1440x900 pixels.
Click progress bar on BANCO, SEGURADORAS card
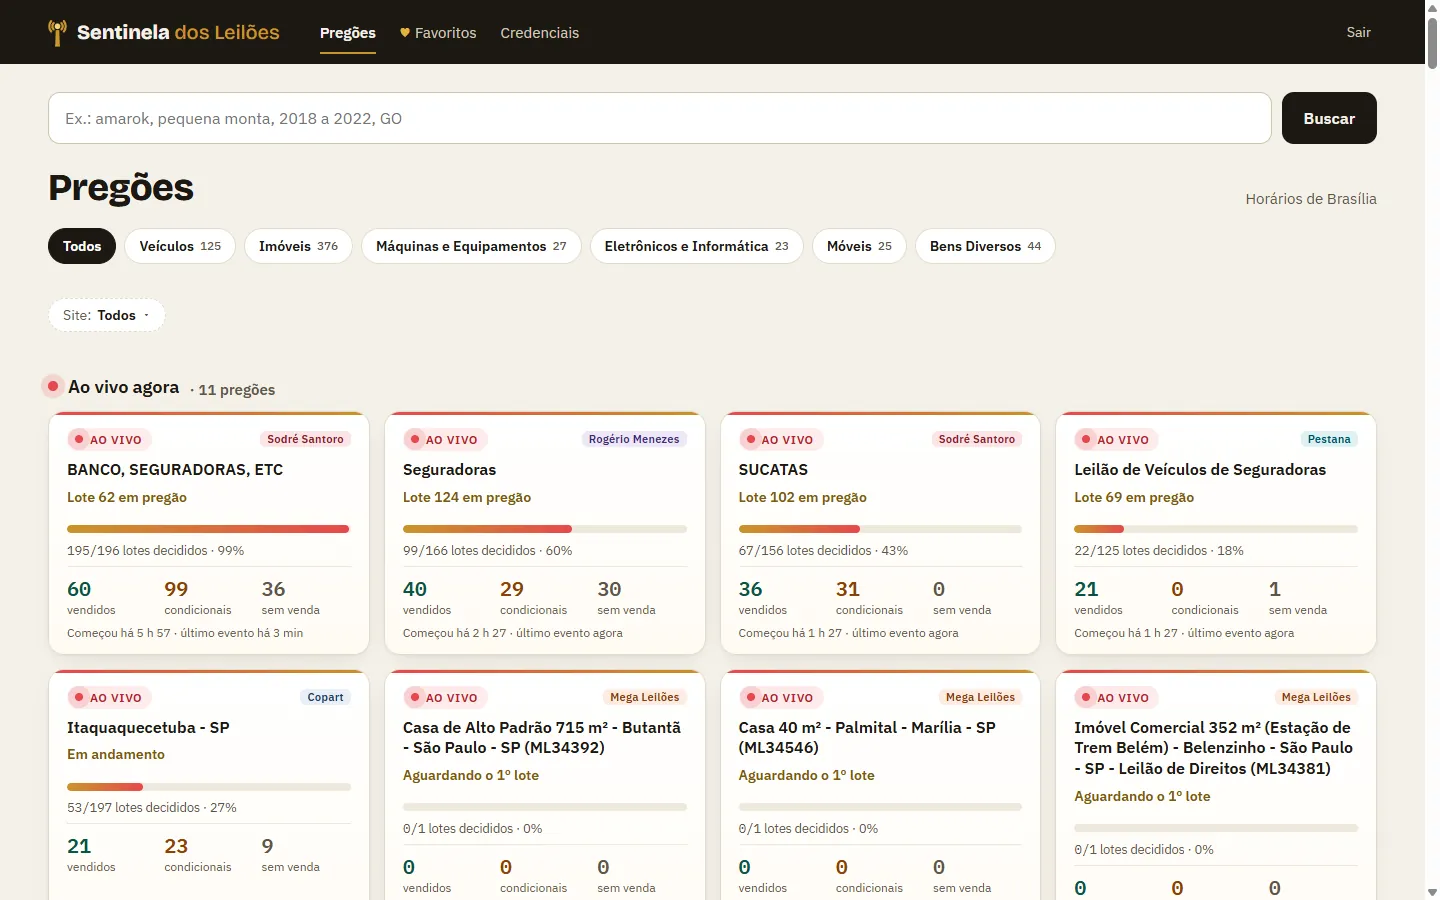point(209,529)
